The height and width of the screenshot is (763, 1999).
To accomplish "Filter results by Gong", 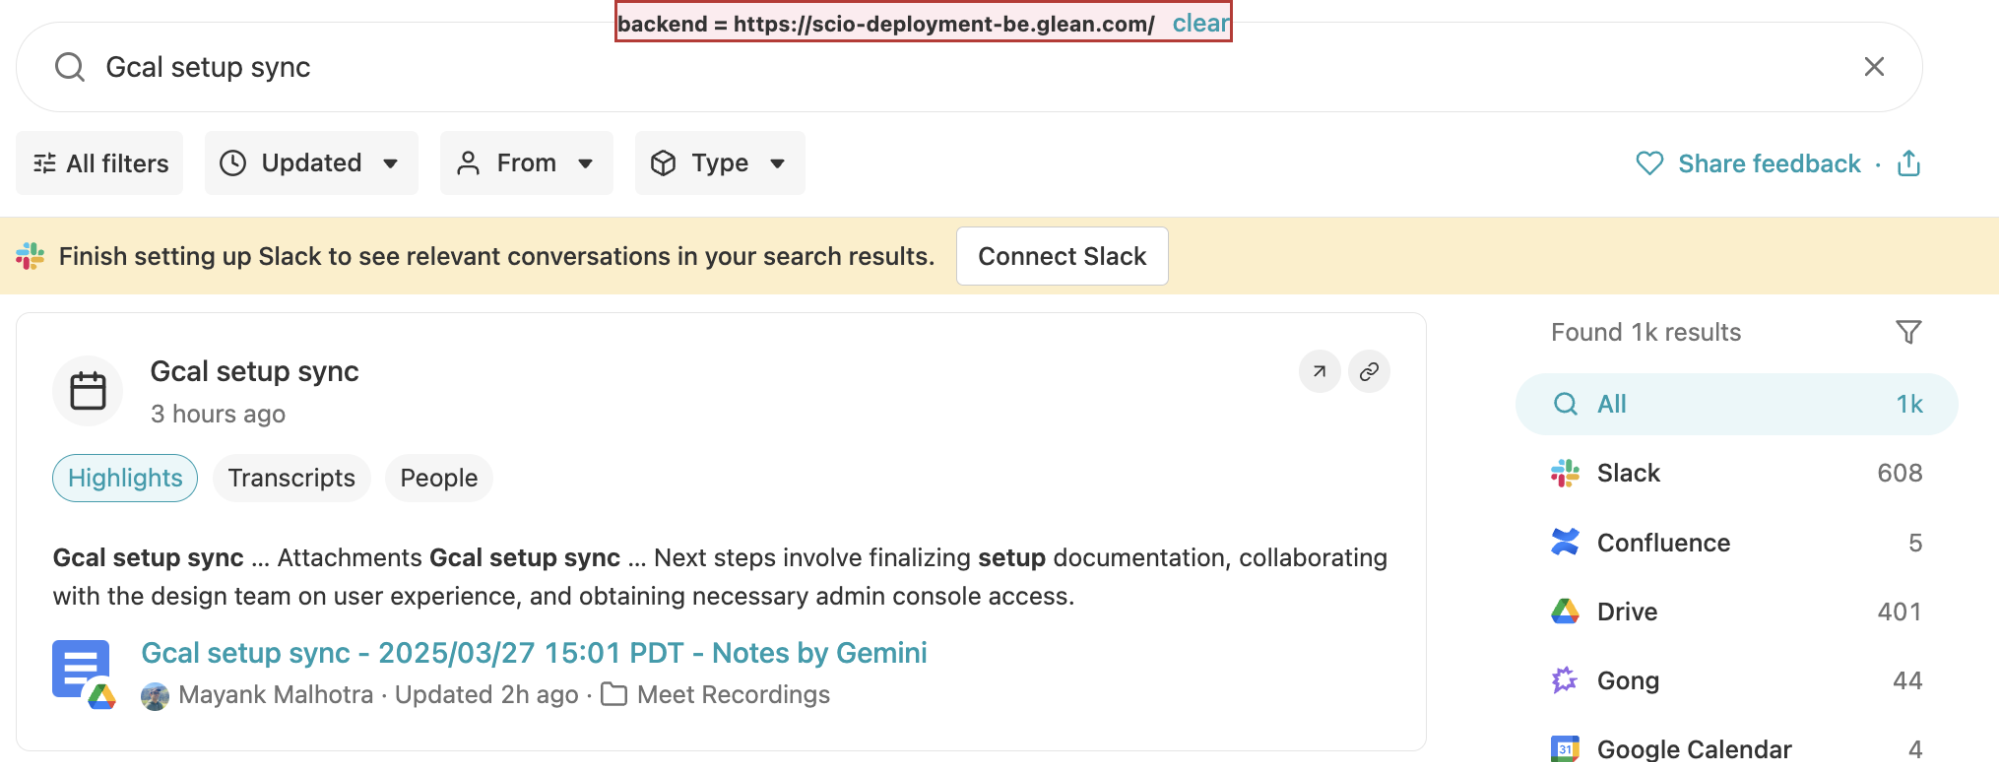I will pos(1736,681).
